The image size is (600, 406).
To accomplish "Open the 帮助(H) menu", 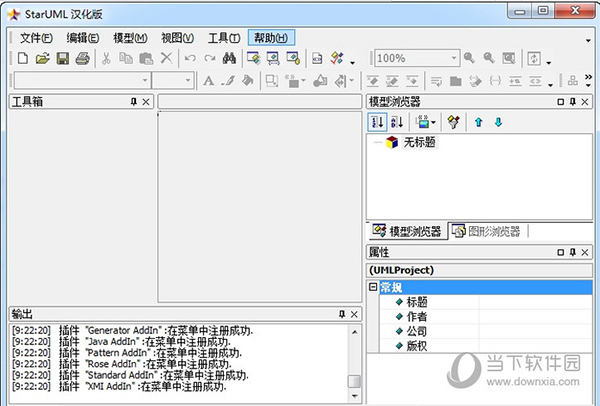I will [271, 38].
